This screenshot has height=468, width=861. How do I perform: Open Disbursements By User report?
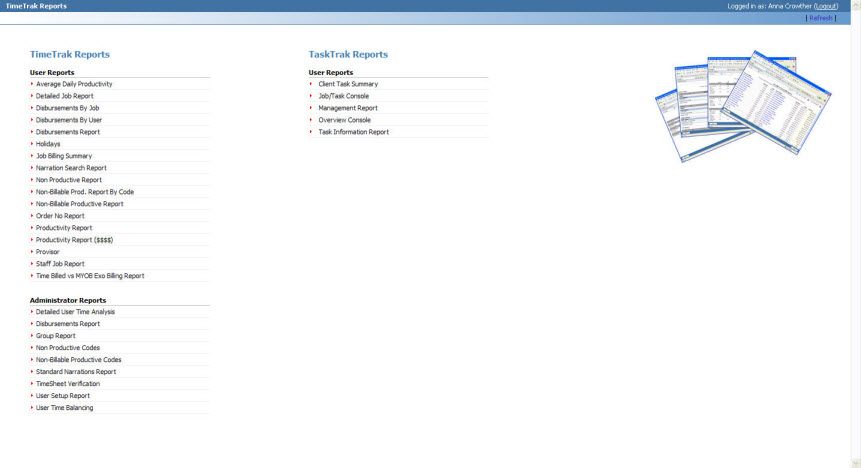click(x=69, y=120)
